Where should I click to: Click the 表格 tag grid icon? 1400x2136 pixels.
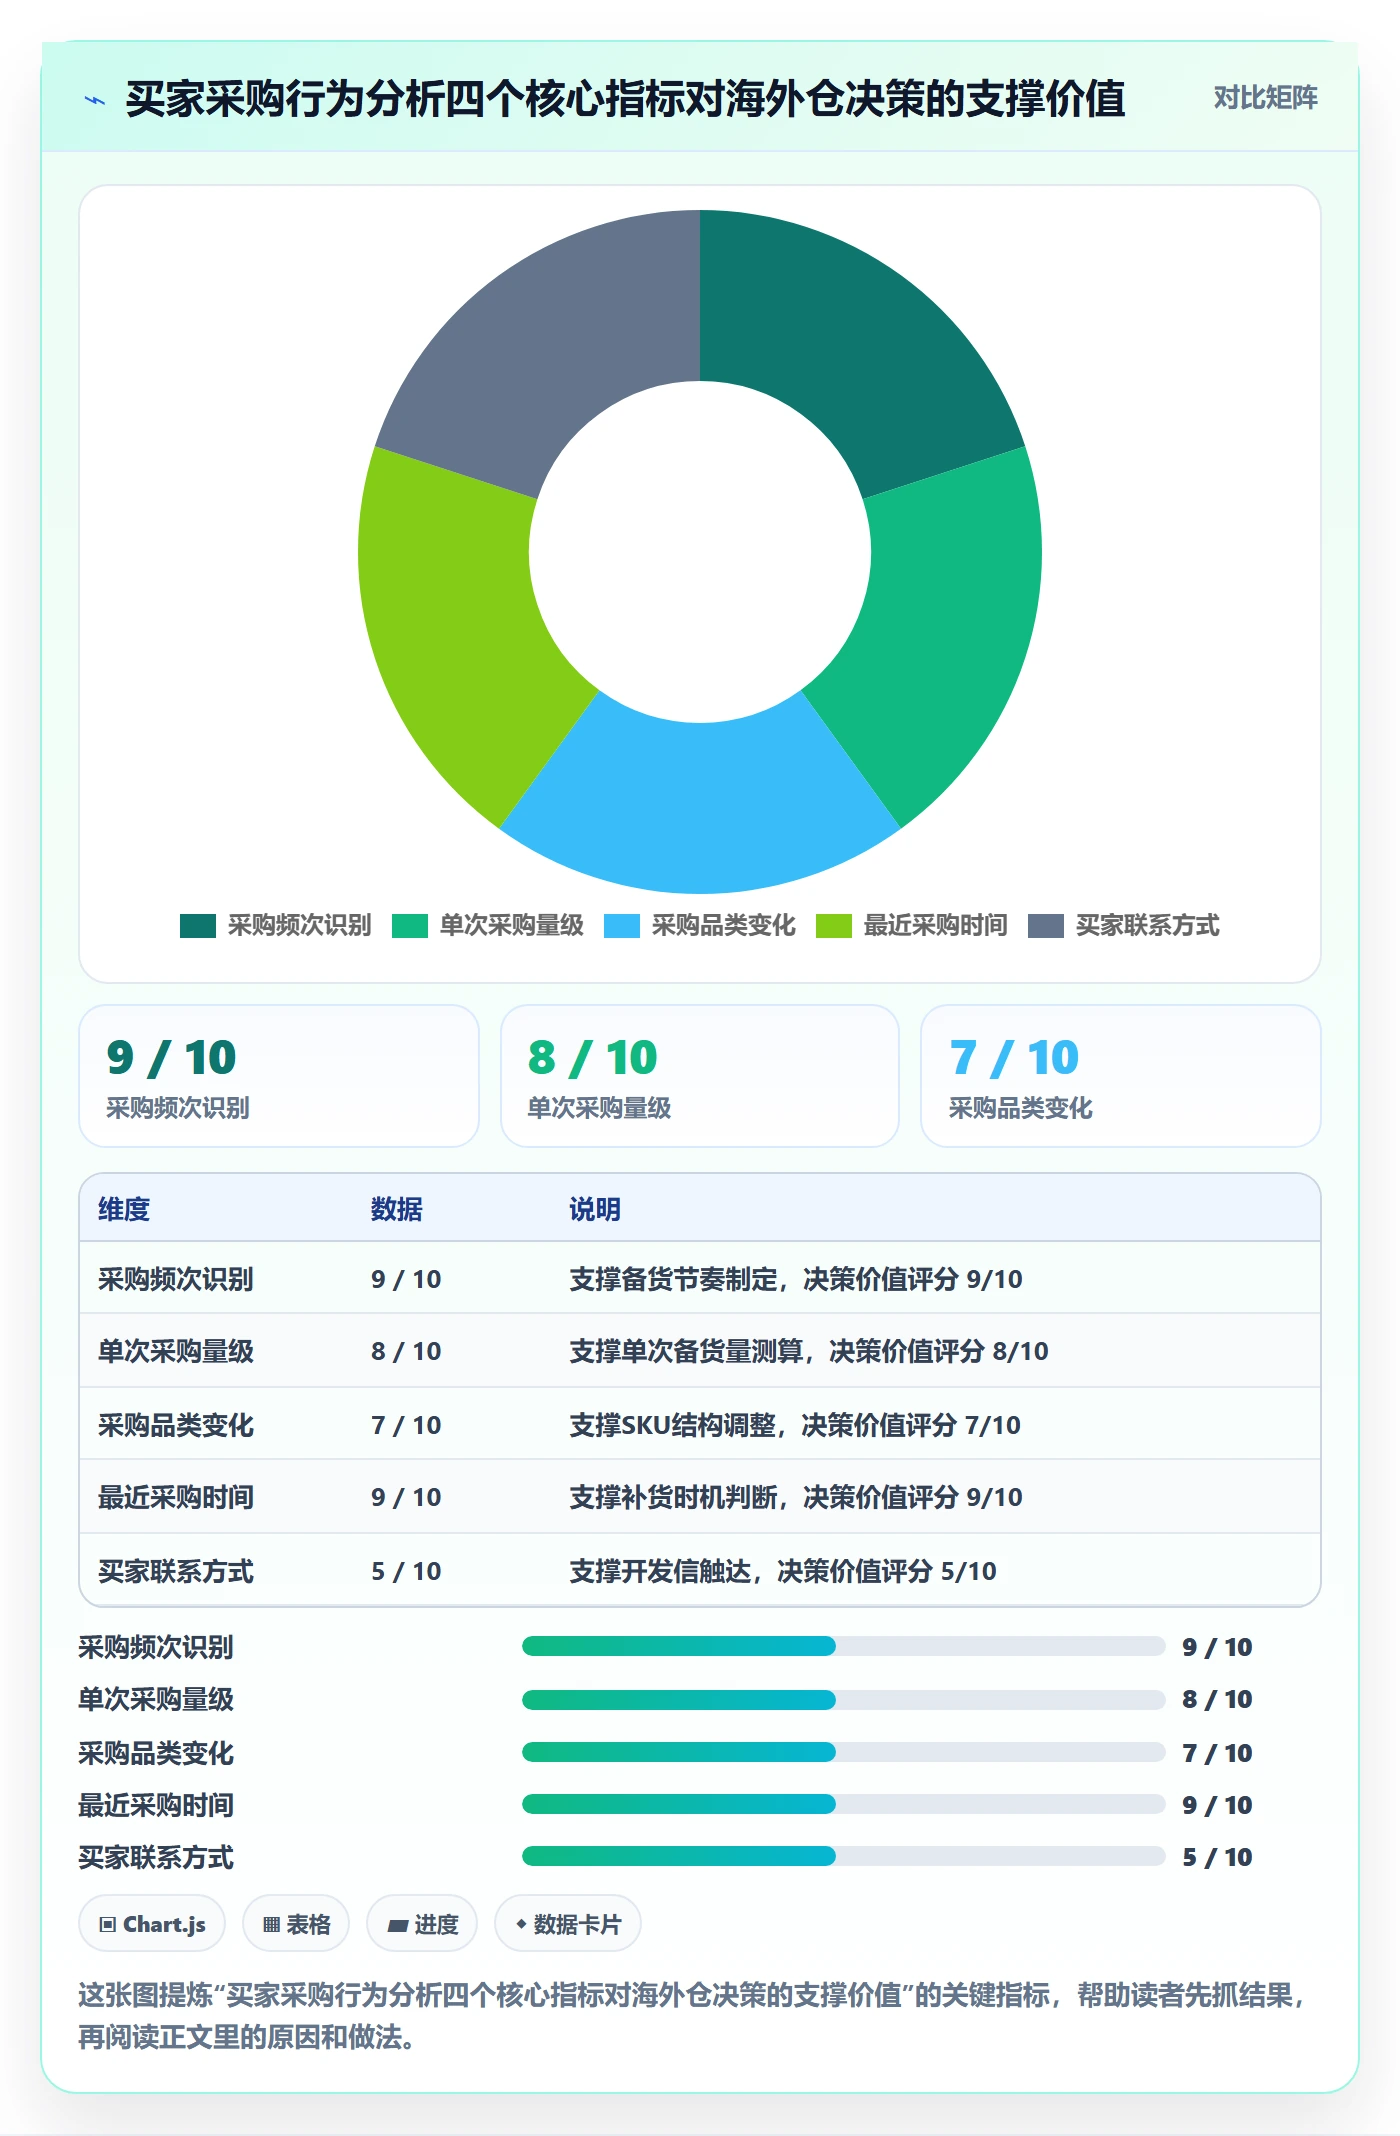[x=271, y=1925]
